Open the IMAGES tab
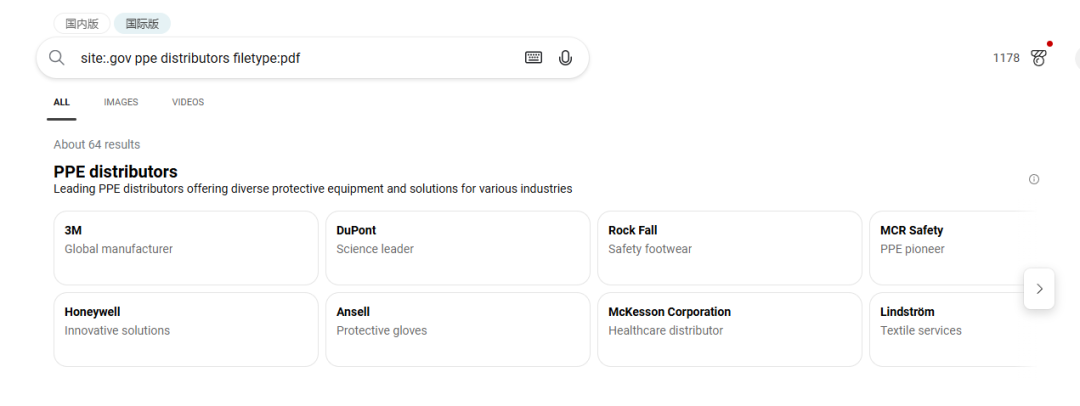Viewport: 1080px width, 406px height. (121, 102)
